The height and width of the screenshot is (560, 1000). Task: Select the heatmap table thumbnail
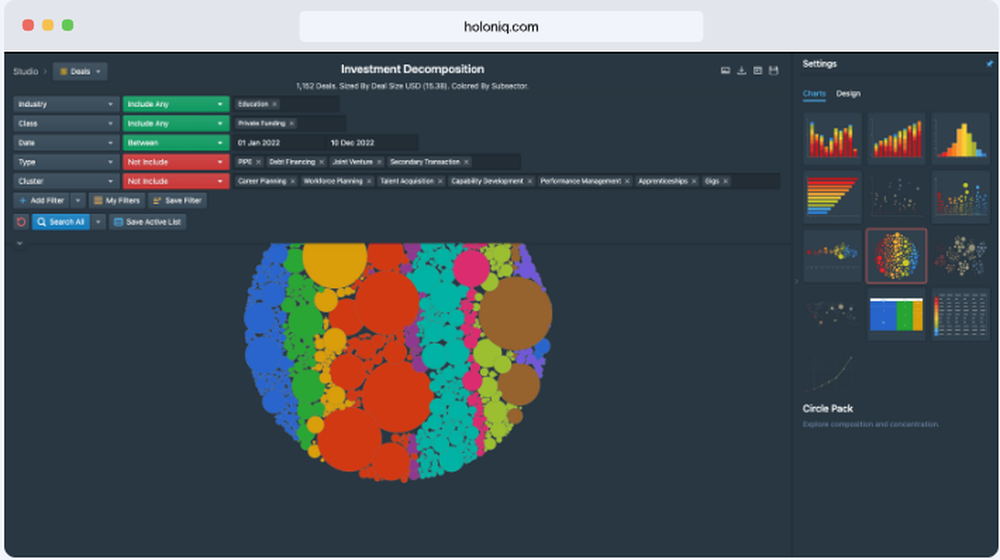960,314
